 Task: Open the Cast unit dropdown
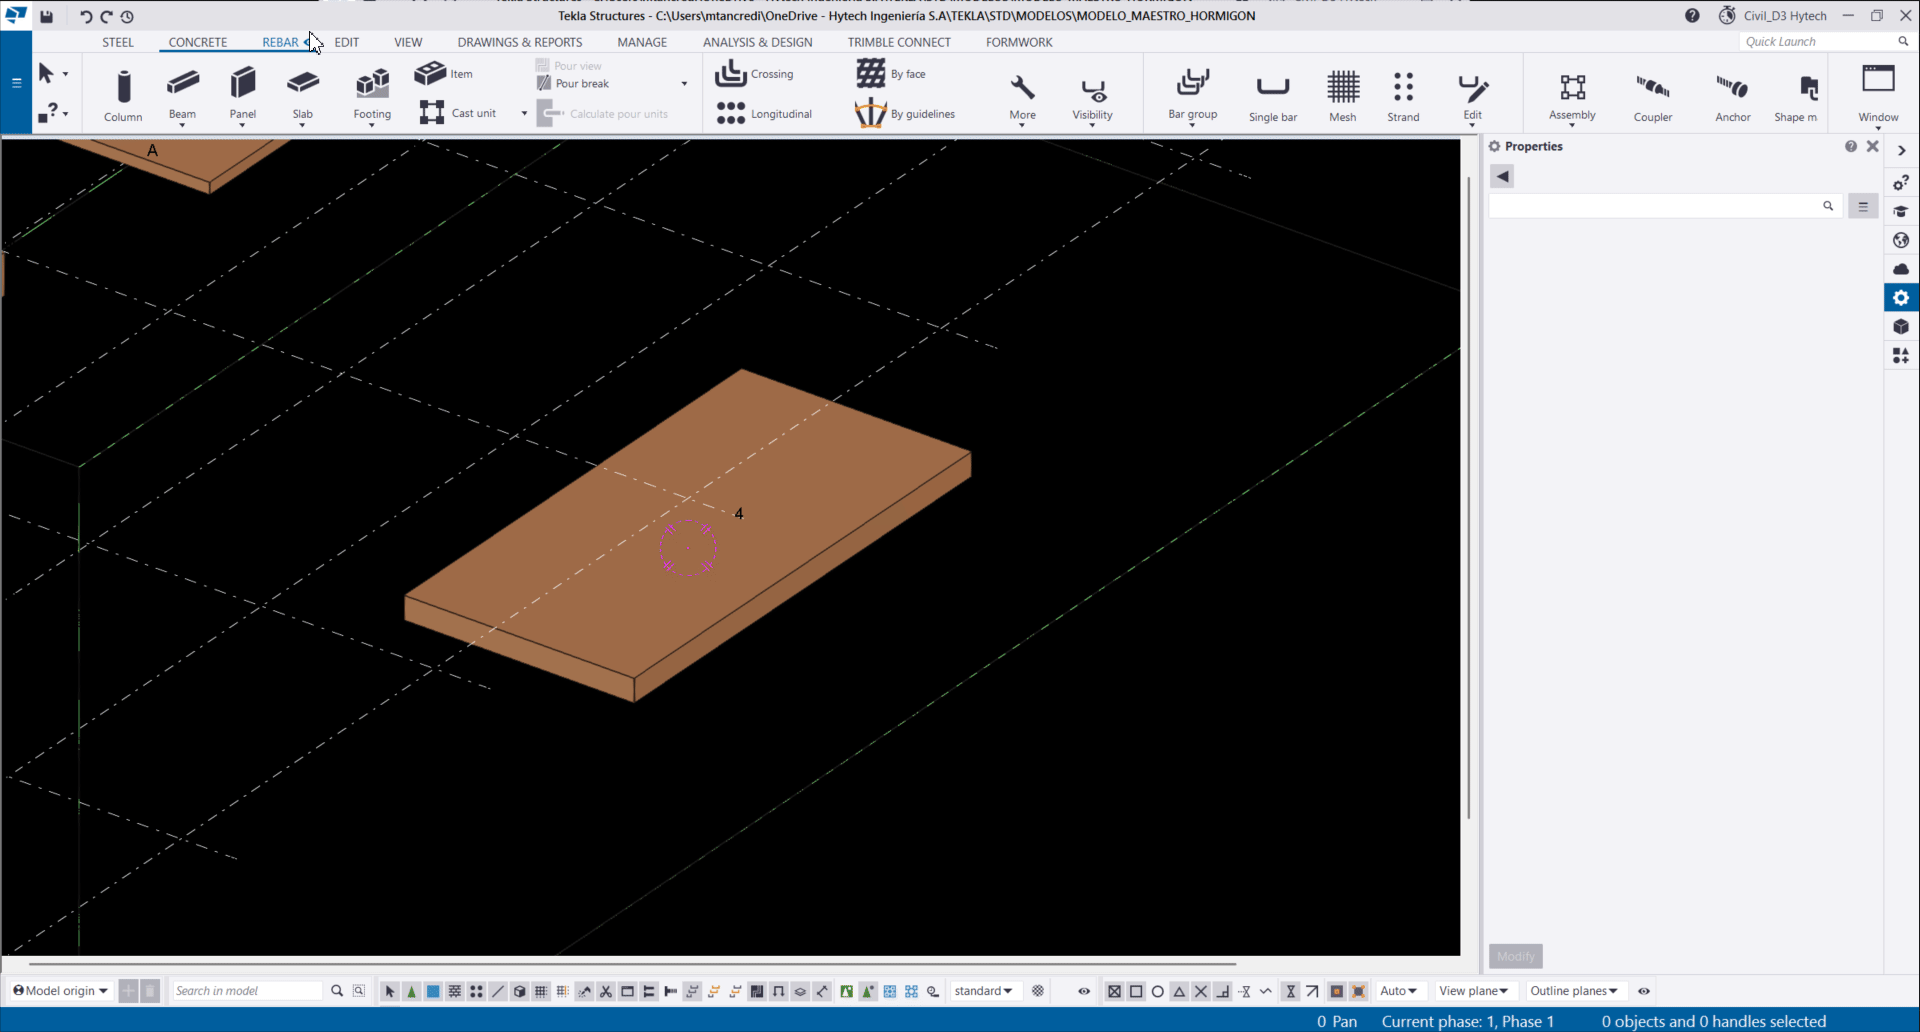524,113
